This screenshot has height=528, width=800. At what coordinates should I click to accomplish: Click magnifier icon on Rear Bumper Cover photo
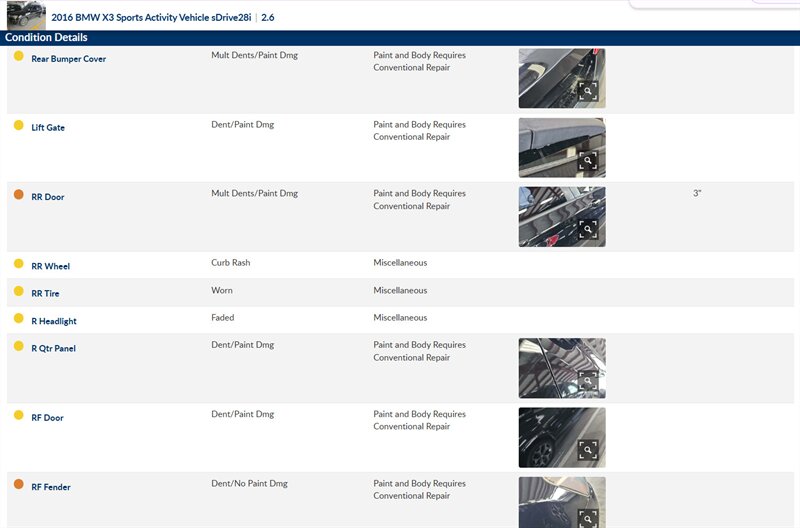pos(588,91)
